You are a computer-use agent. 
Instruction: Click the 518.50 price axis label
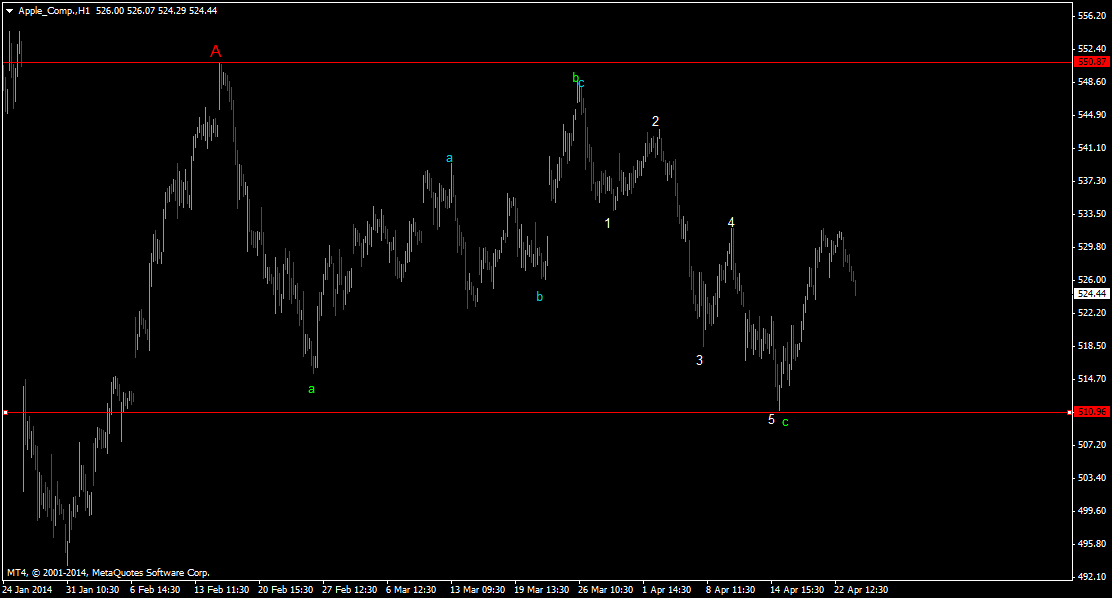[x=1092, y=346]
